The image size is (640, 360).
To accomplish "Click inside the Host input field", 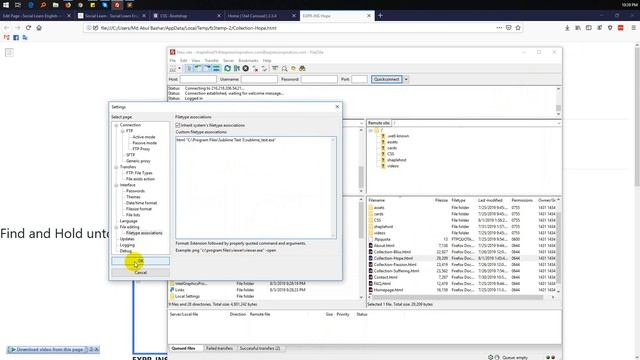I will pos(198,79).
